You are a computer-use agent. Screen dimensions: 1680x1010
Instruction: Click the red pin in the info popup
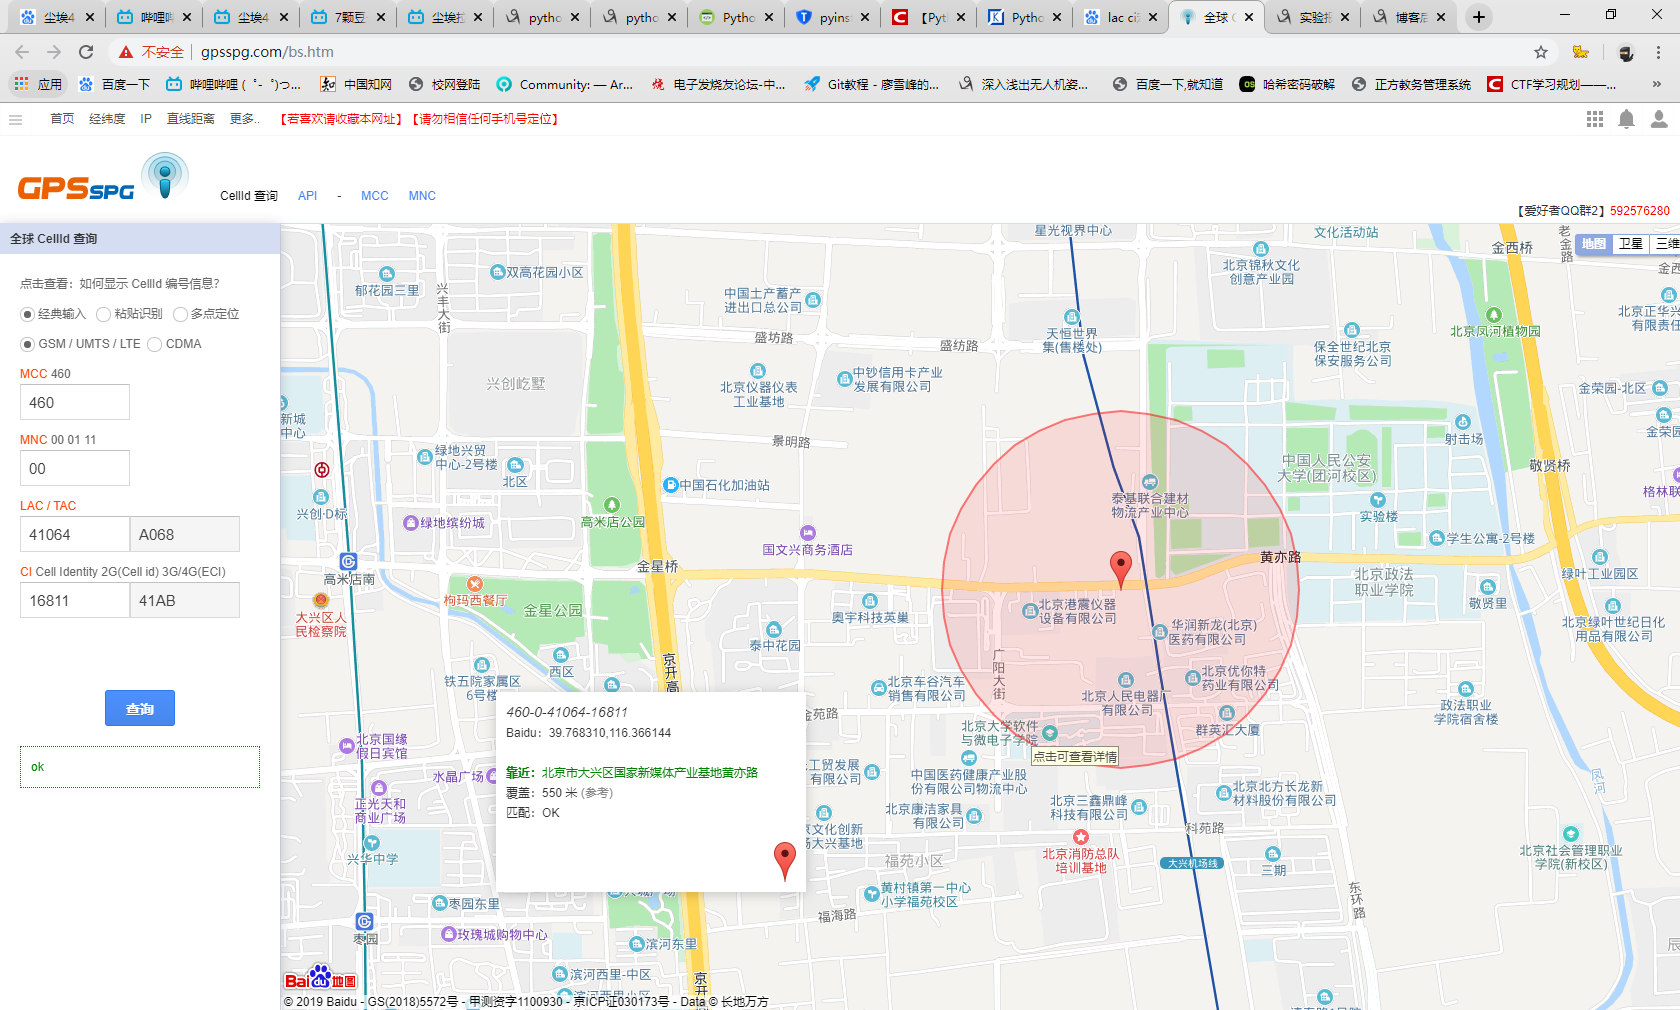785,860
